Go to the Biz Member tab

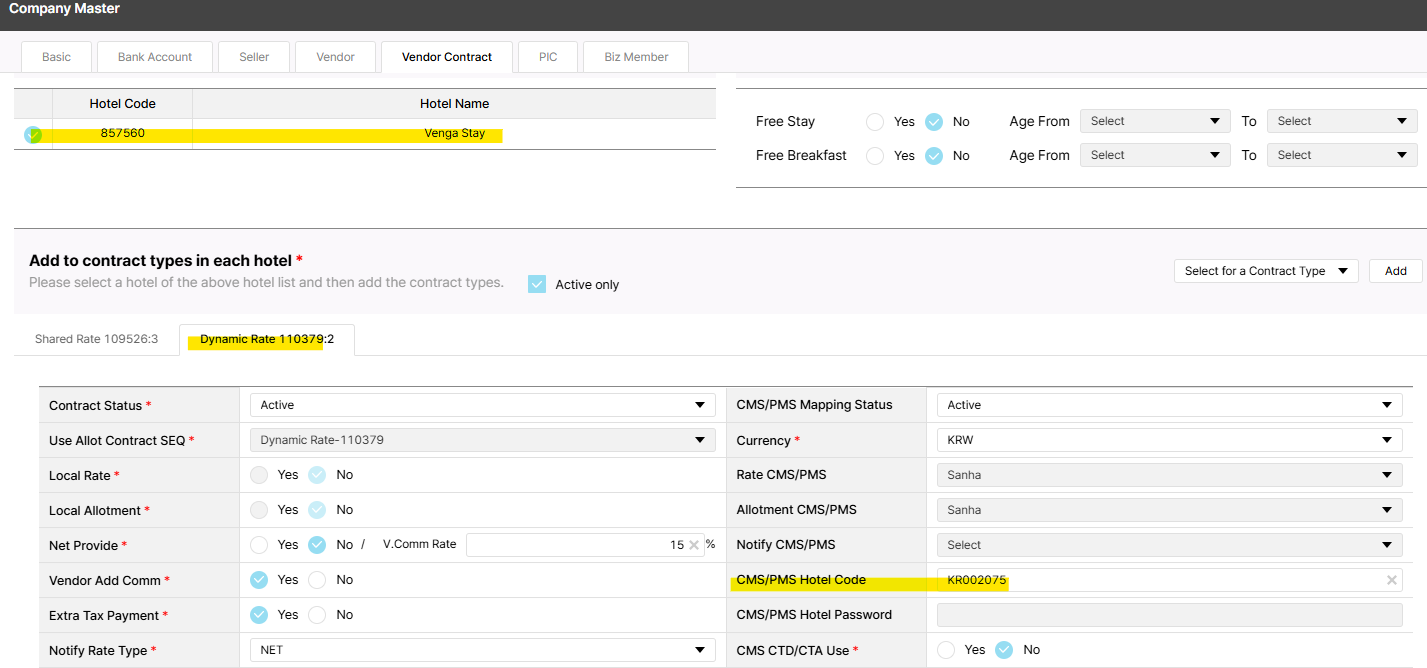pyautogui.click(x=636, y=57)
